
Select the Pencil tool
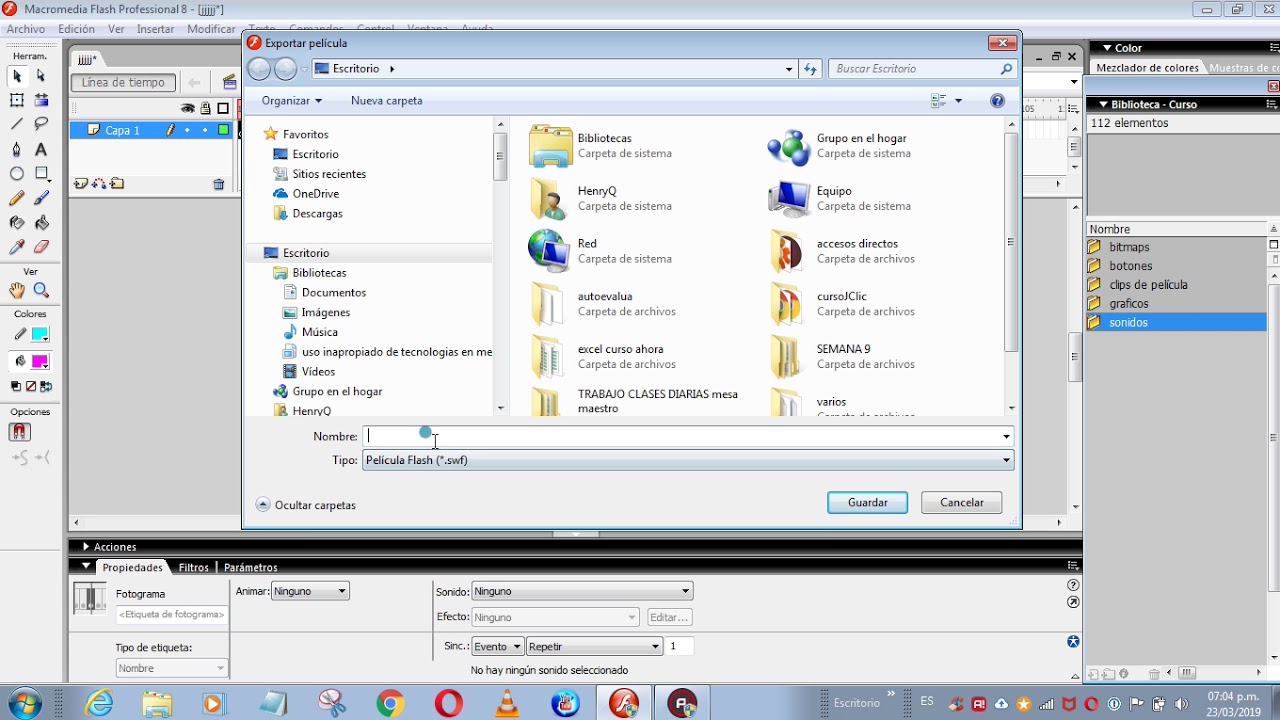click(17, 198)
